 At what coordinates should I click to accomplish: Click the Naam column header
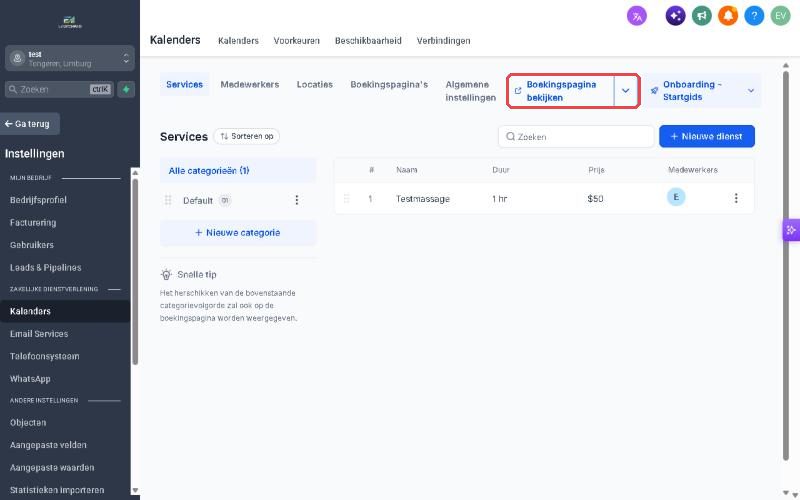407,170
